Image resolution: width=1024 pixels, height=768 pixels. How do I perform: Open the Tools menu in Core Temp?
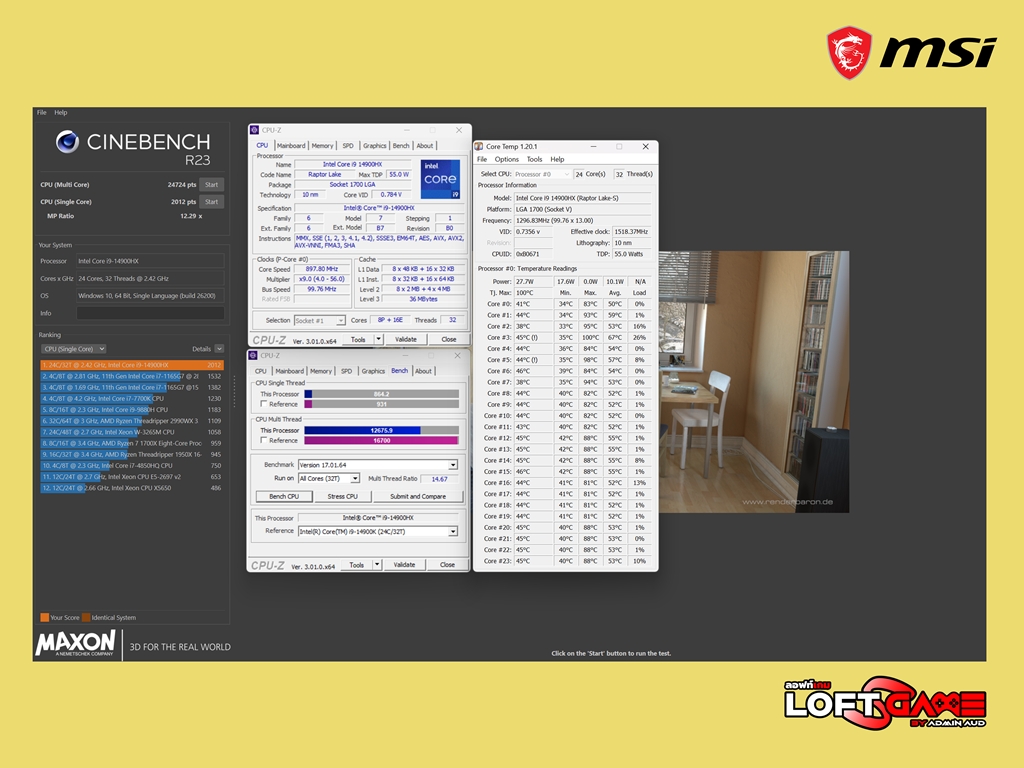click(x=534, y=159)
